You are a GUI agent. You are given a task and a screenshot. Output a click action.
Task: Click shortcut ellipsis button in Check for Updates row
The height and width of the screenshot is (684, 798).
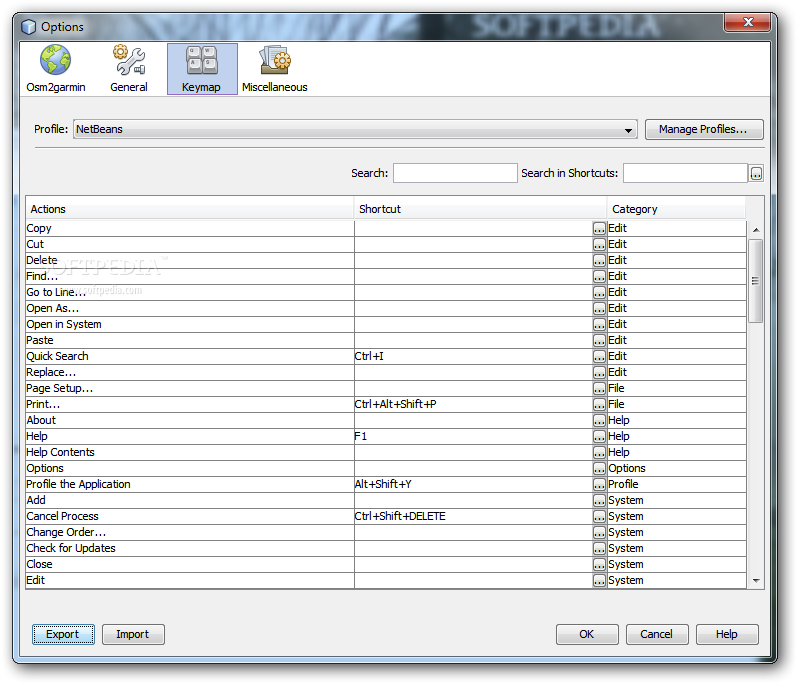pyautogui.click(x=600, y=549)
